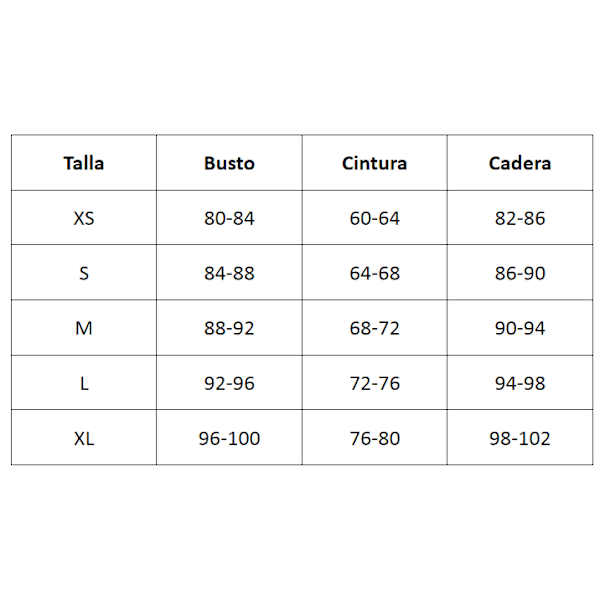Click the Cintura column header

374,163
